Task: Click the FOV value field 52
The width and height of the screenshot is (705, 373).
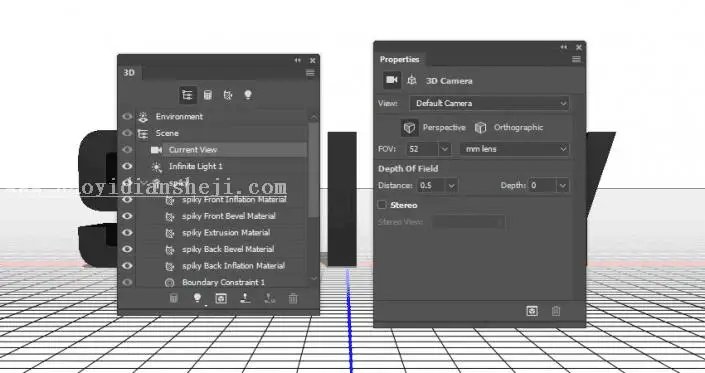Action: [423, 149]
